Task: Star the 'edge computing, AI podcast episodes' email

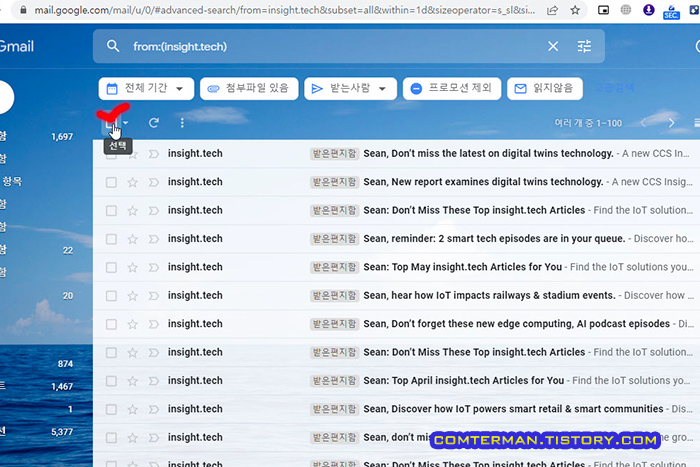Action: point(133,324)
